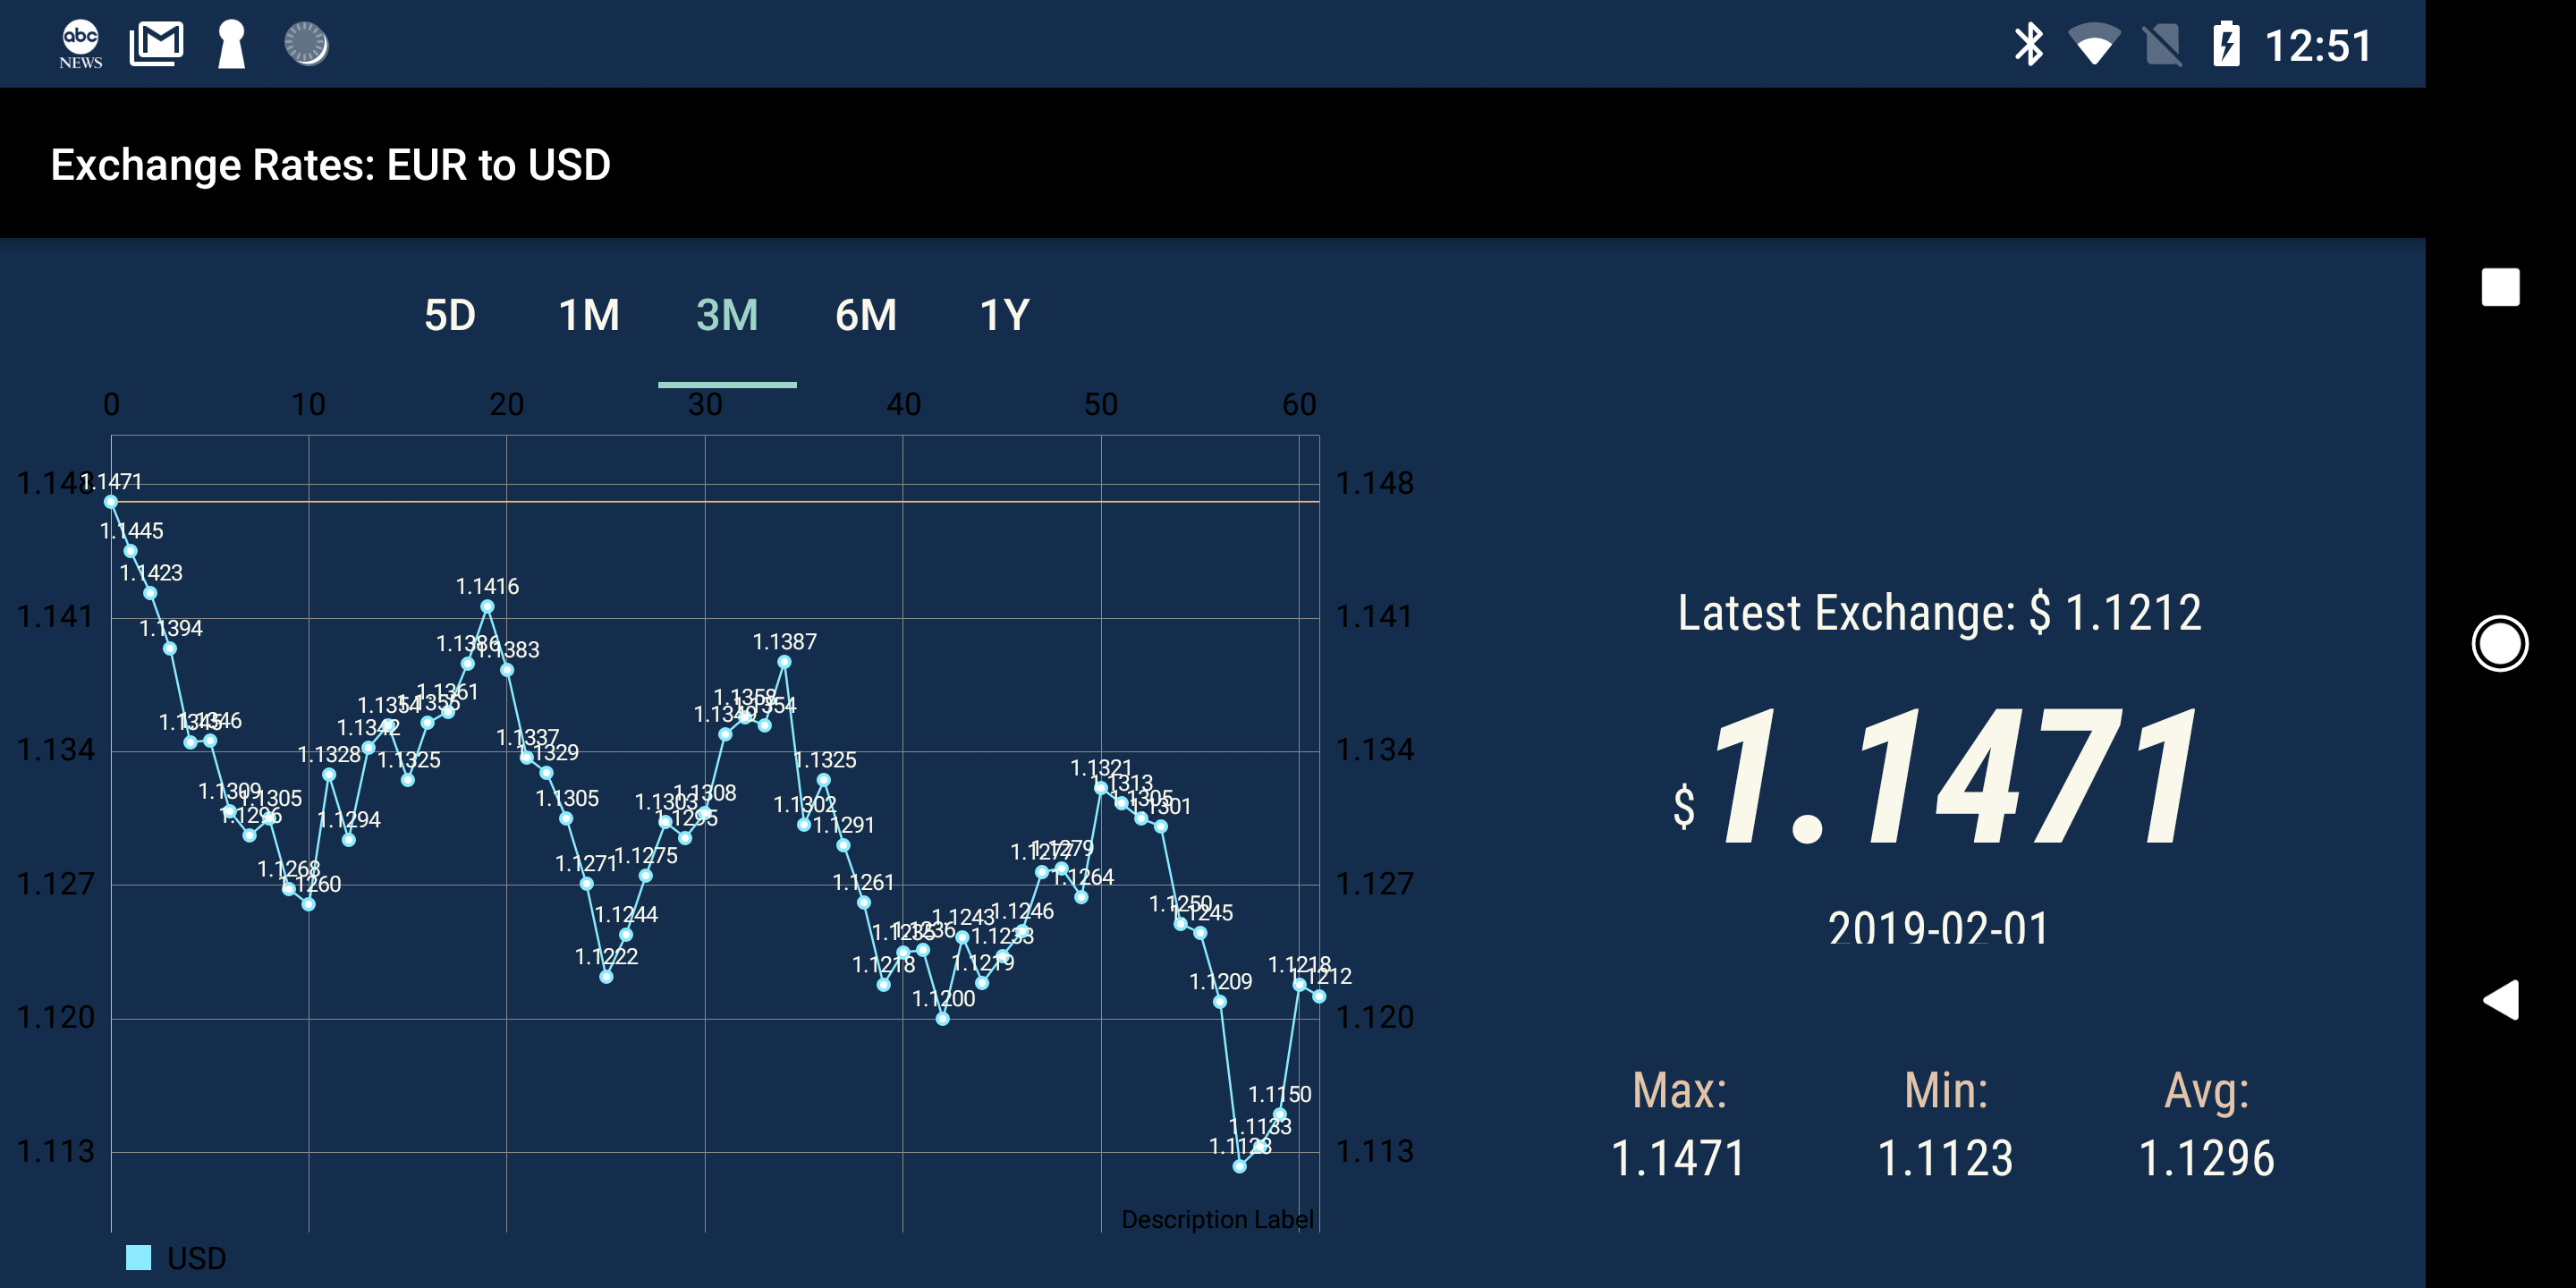Select the 3M time range tab
Viewport: 2576px width, 1288px height.
pos(727,316)
